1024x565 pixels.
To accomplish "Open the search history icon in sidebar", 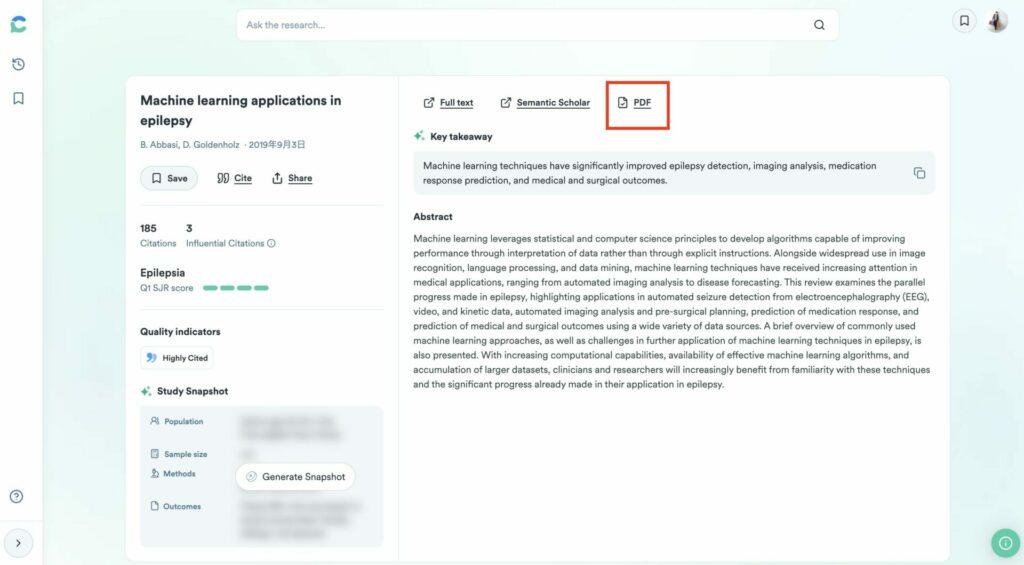I will (18, 64).
